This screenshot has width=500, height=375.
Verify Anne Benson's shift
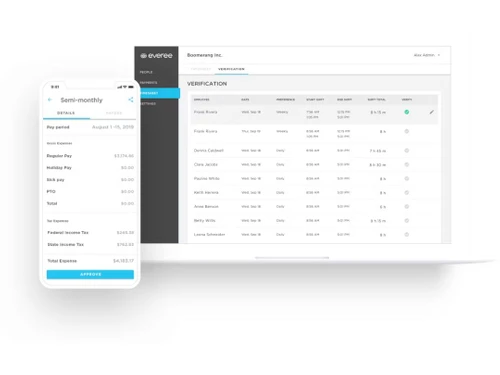point(407,207)
